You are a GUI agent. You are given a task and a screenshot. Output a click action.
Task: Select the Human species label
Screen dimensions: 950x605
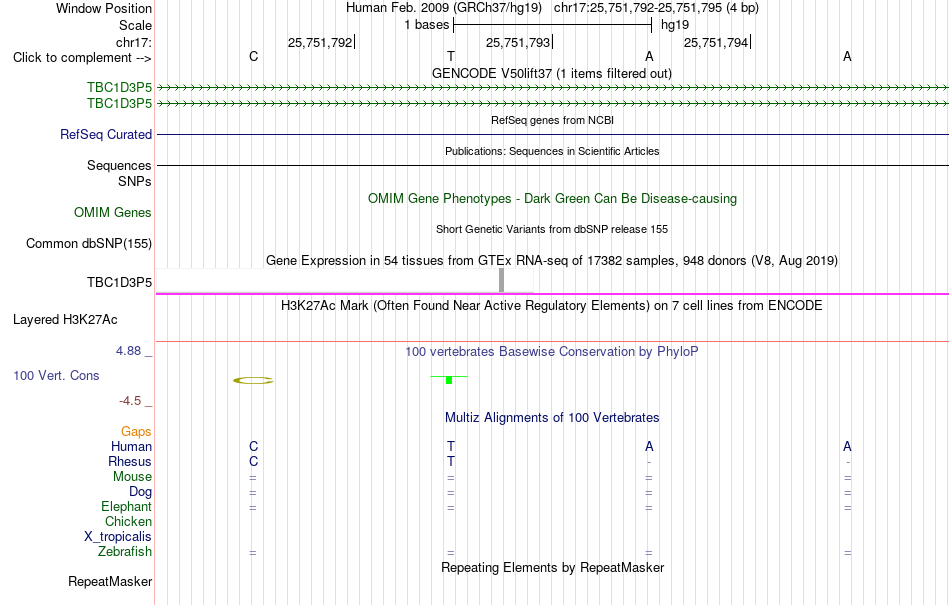131,446
